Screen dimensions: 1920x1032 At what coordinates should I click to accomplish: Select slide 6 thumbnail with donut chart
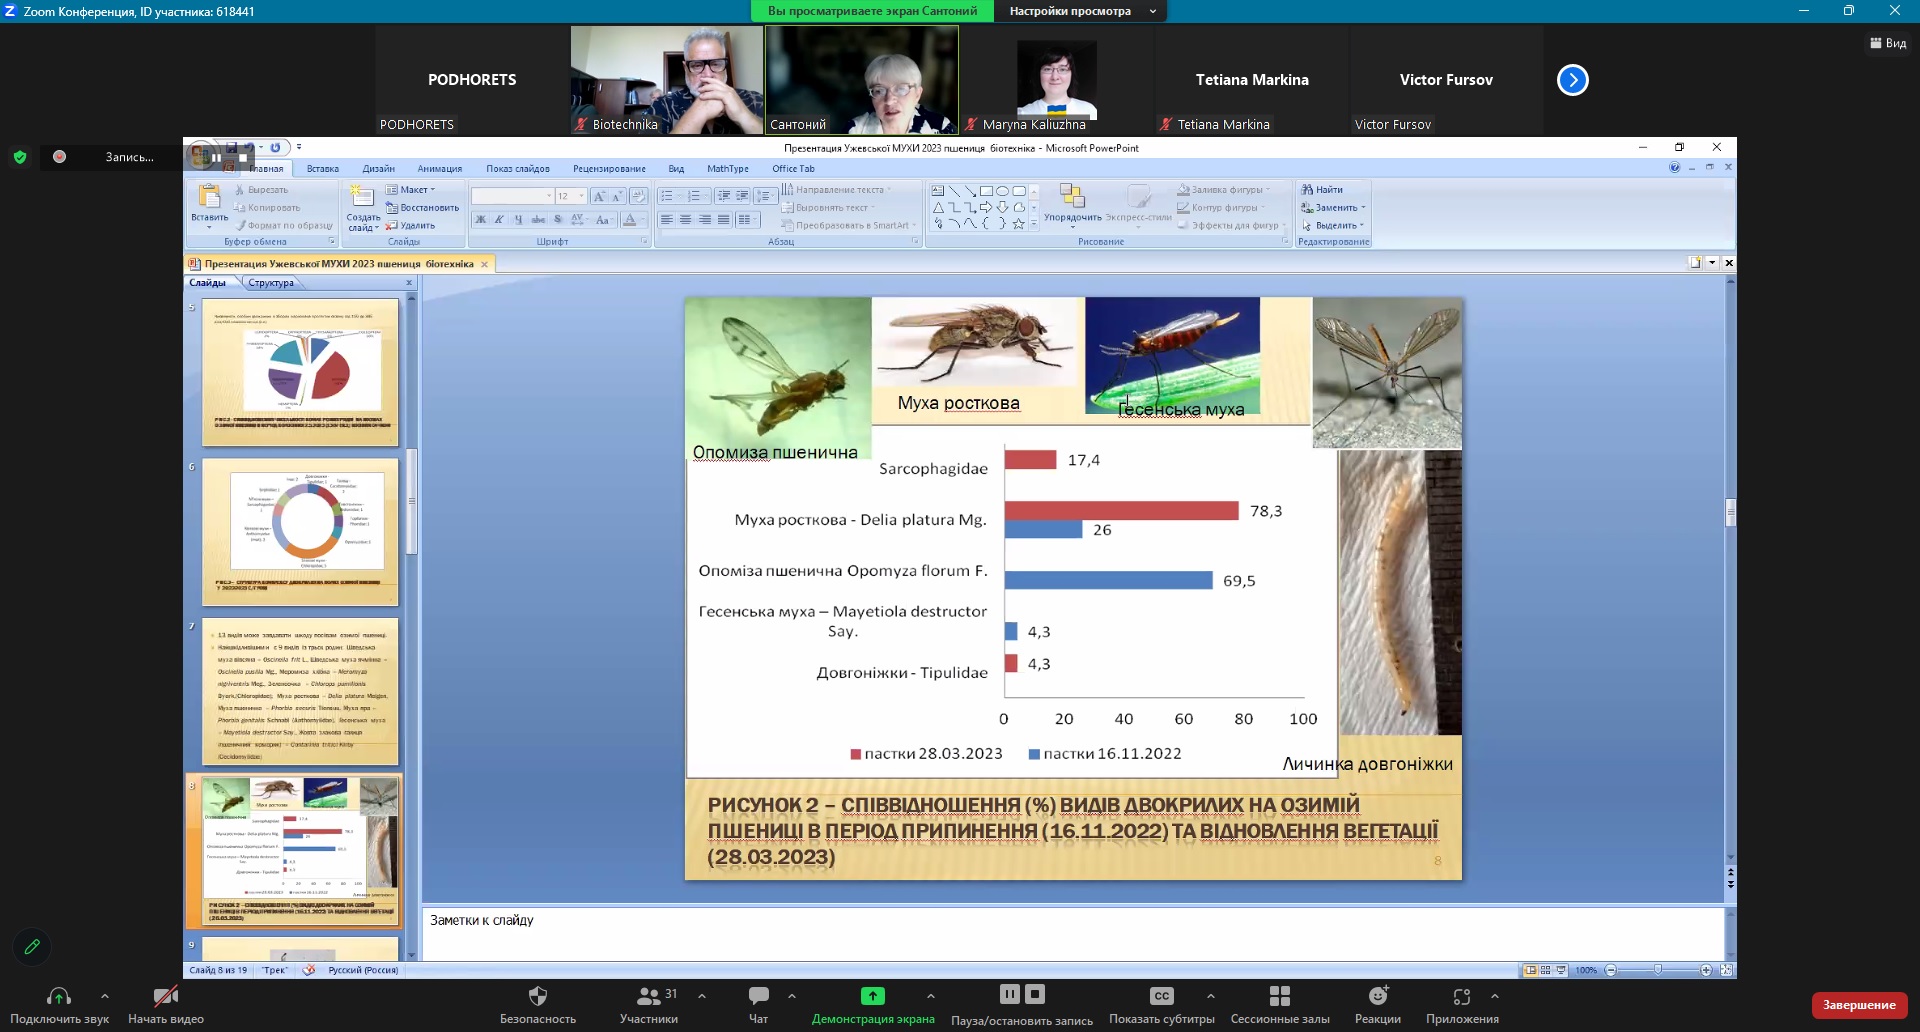300,532
